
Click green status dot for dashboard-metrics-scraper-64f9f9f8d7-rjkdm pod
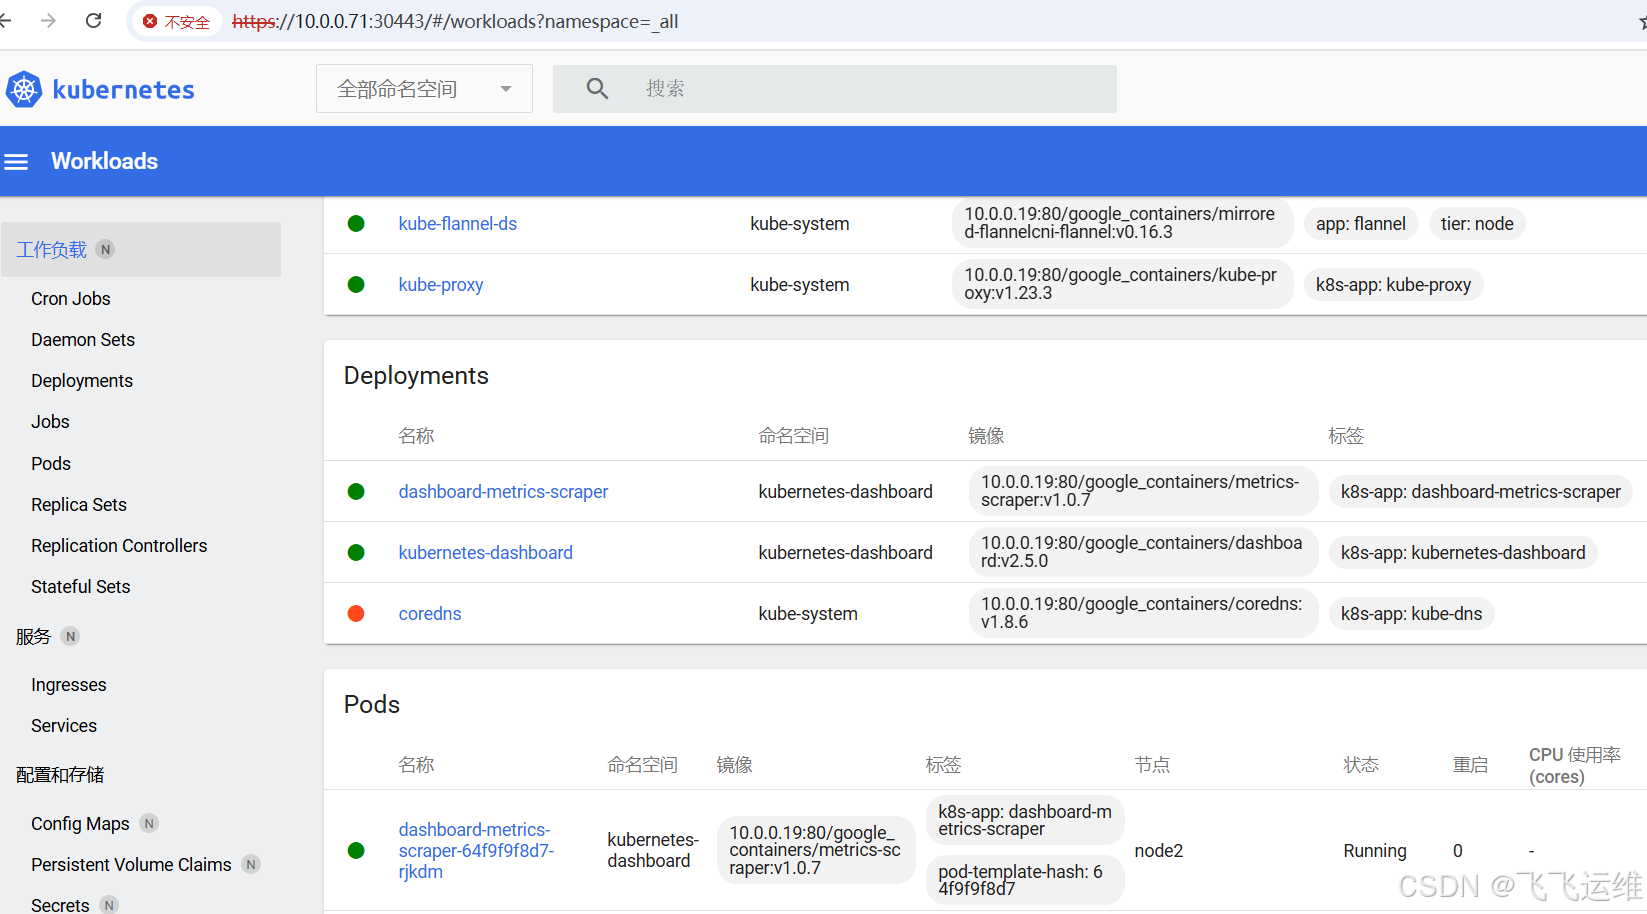(x=356, y=851)
